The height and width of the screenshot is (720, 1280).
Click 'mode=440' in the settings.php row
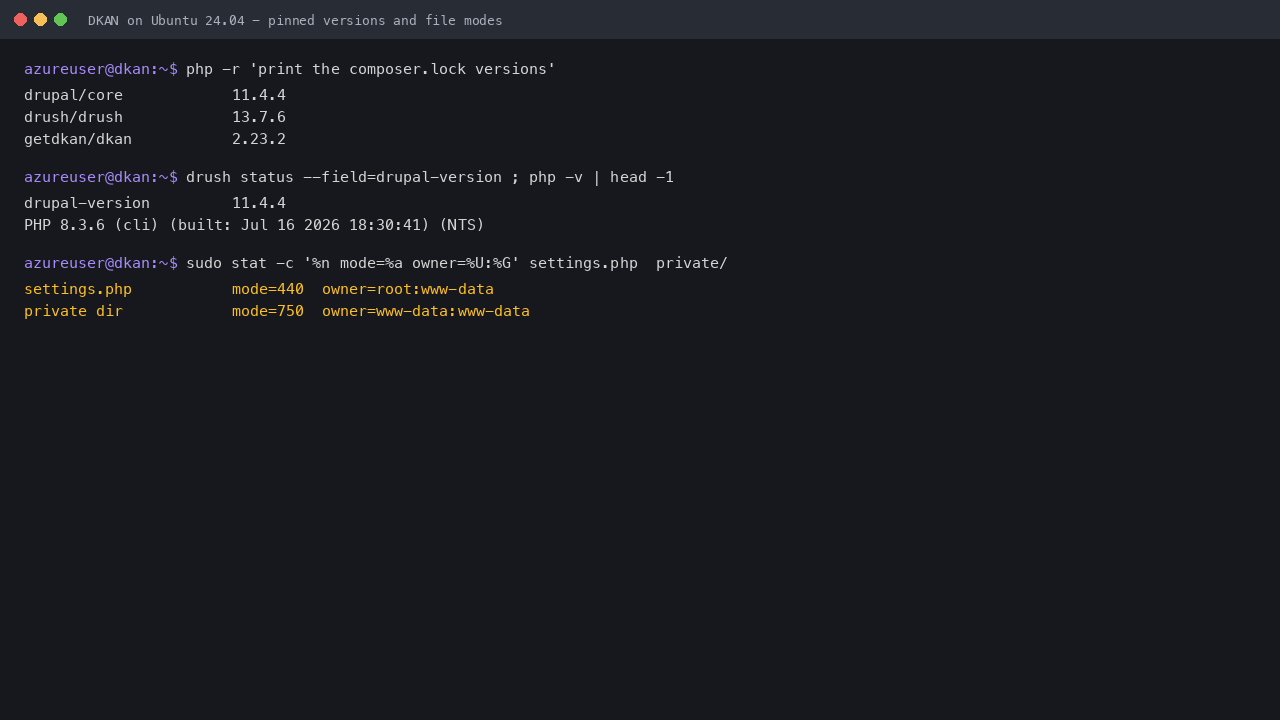268,289
